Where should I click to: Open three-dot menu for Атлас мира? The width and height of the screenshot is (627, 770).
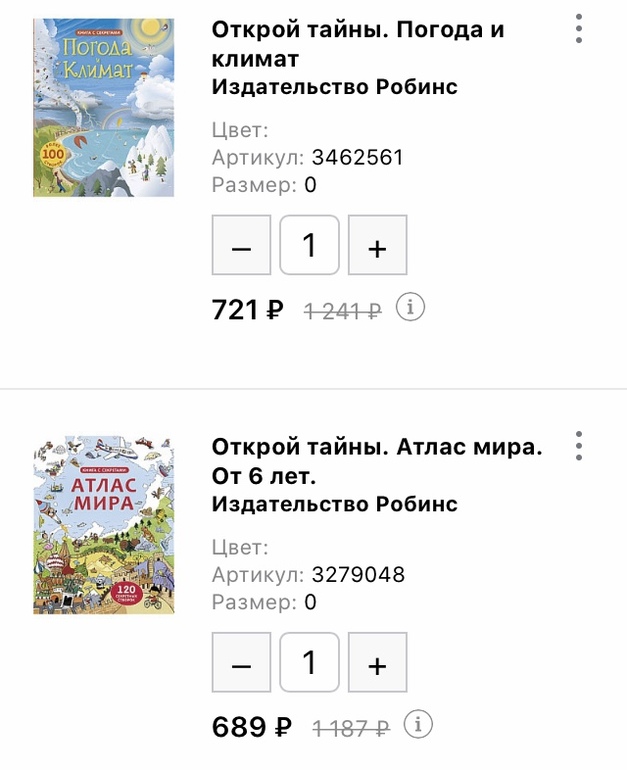pyautogui.click(x=579, y=446)
